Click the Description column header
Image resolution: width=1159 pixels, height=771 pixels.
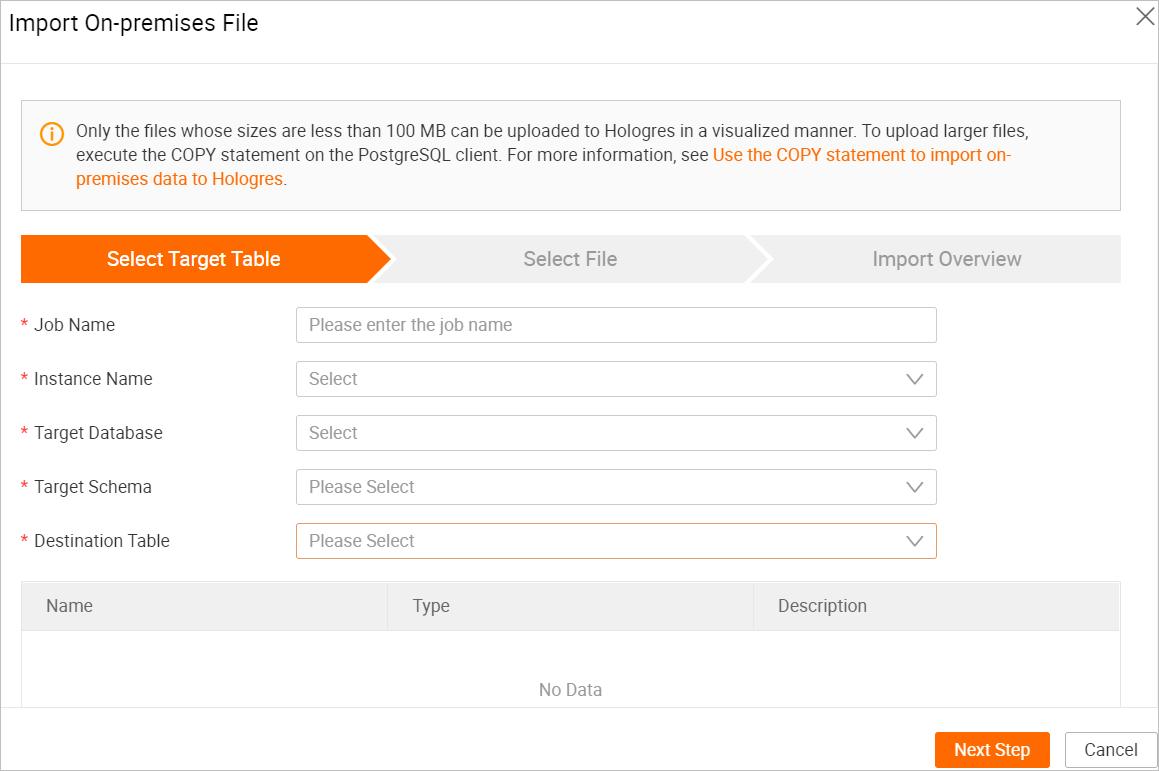click(x=822, y=606)
